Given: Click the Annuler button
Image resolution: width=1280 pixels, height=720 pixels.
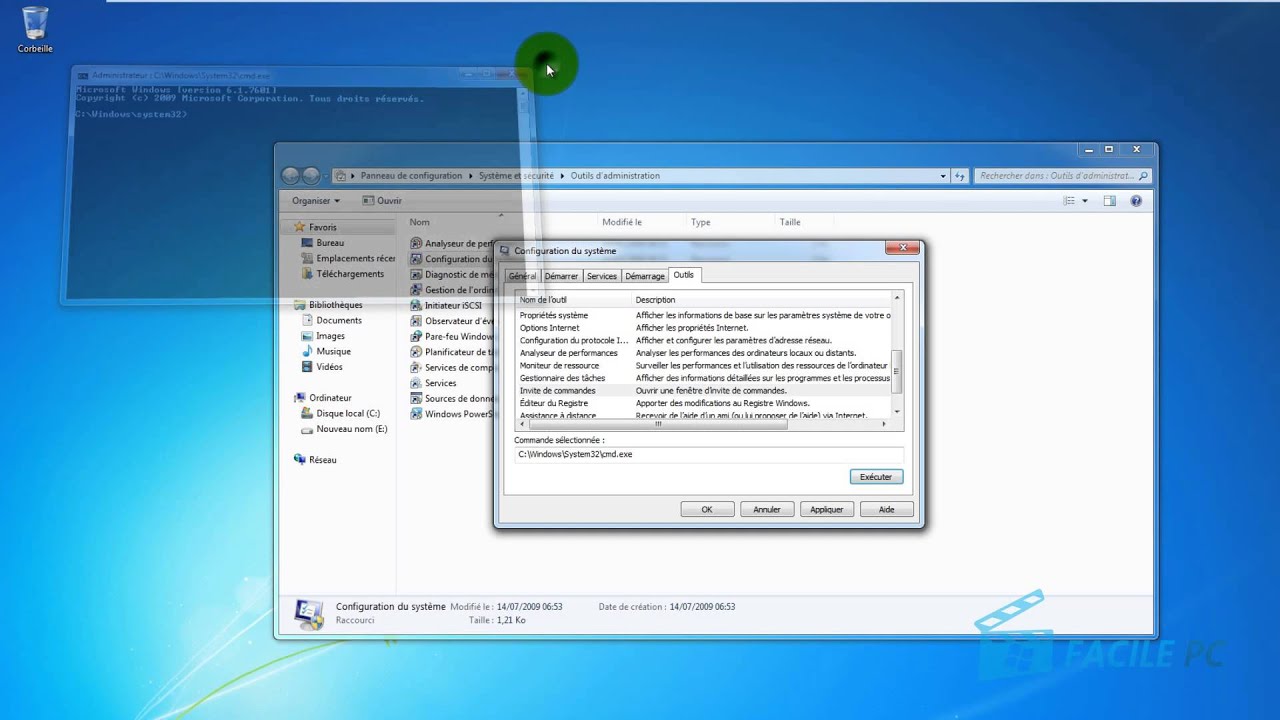Looking at the screenshot, I should pyautogui.click(x=767, y=510).
